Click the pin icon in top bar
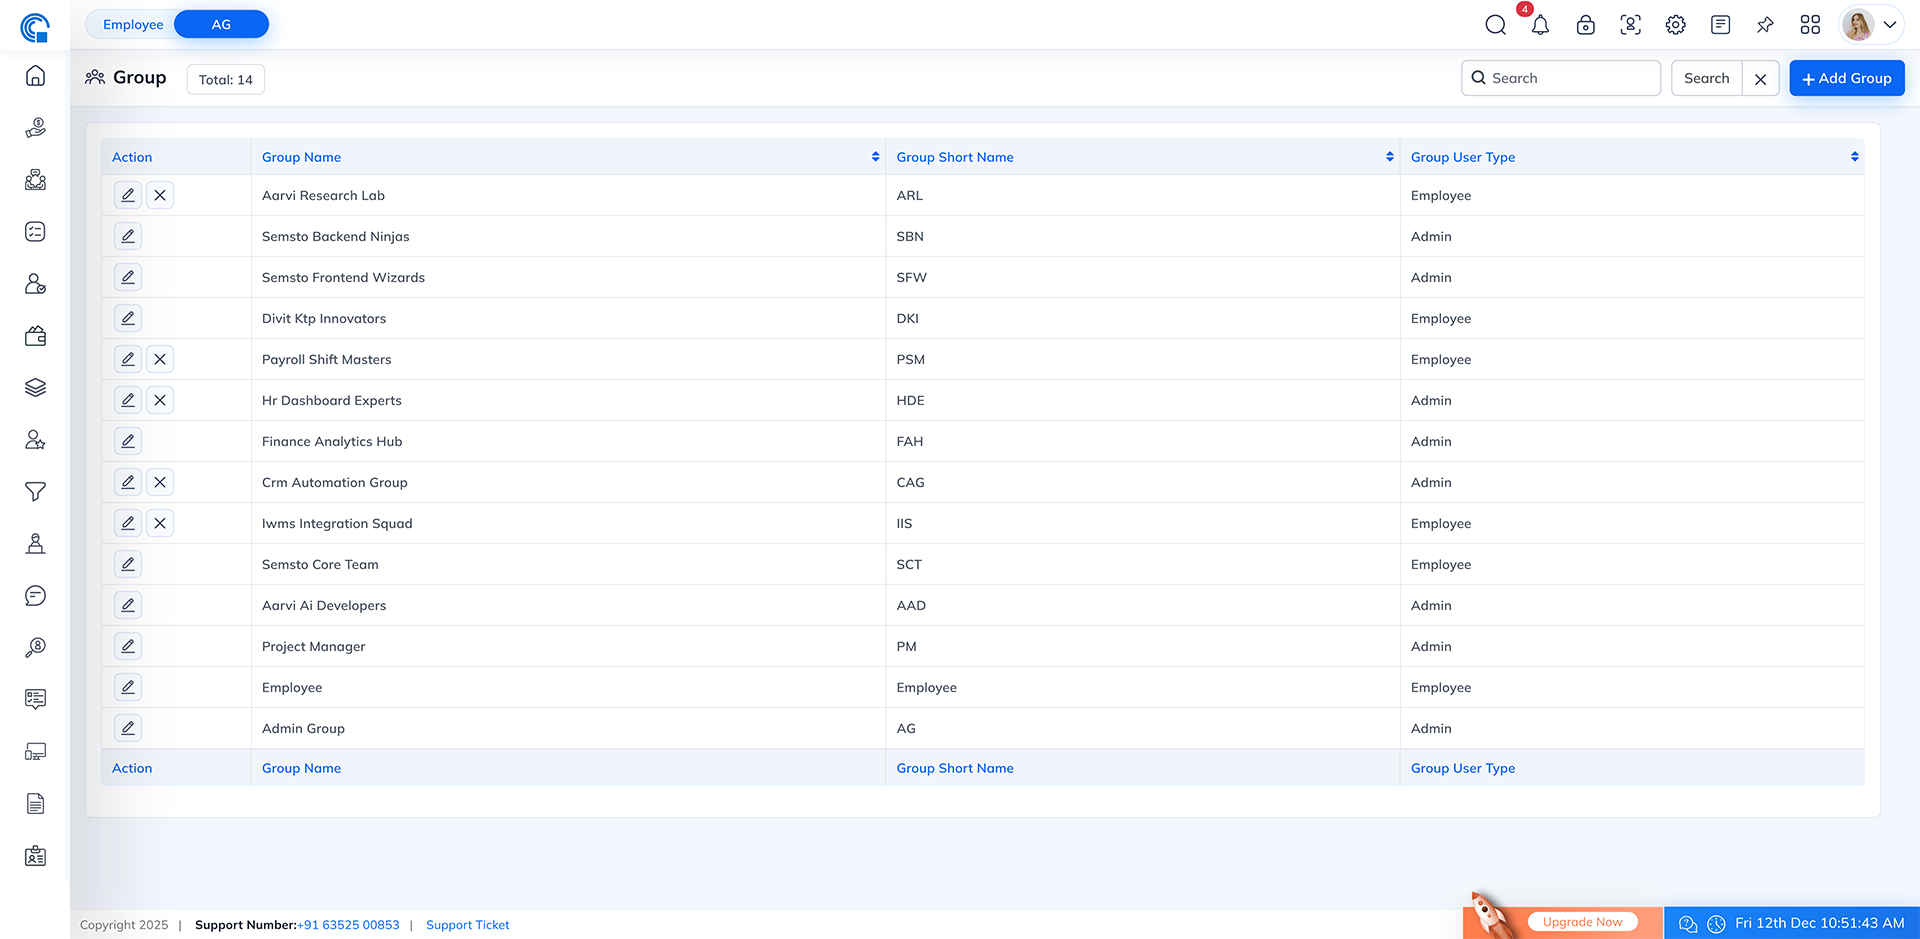 [1765, 25]
